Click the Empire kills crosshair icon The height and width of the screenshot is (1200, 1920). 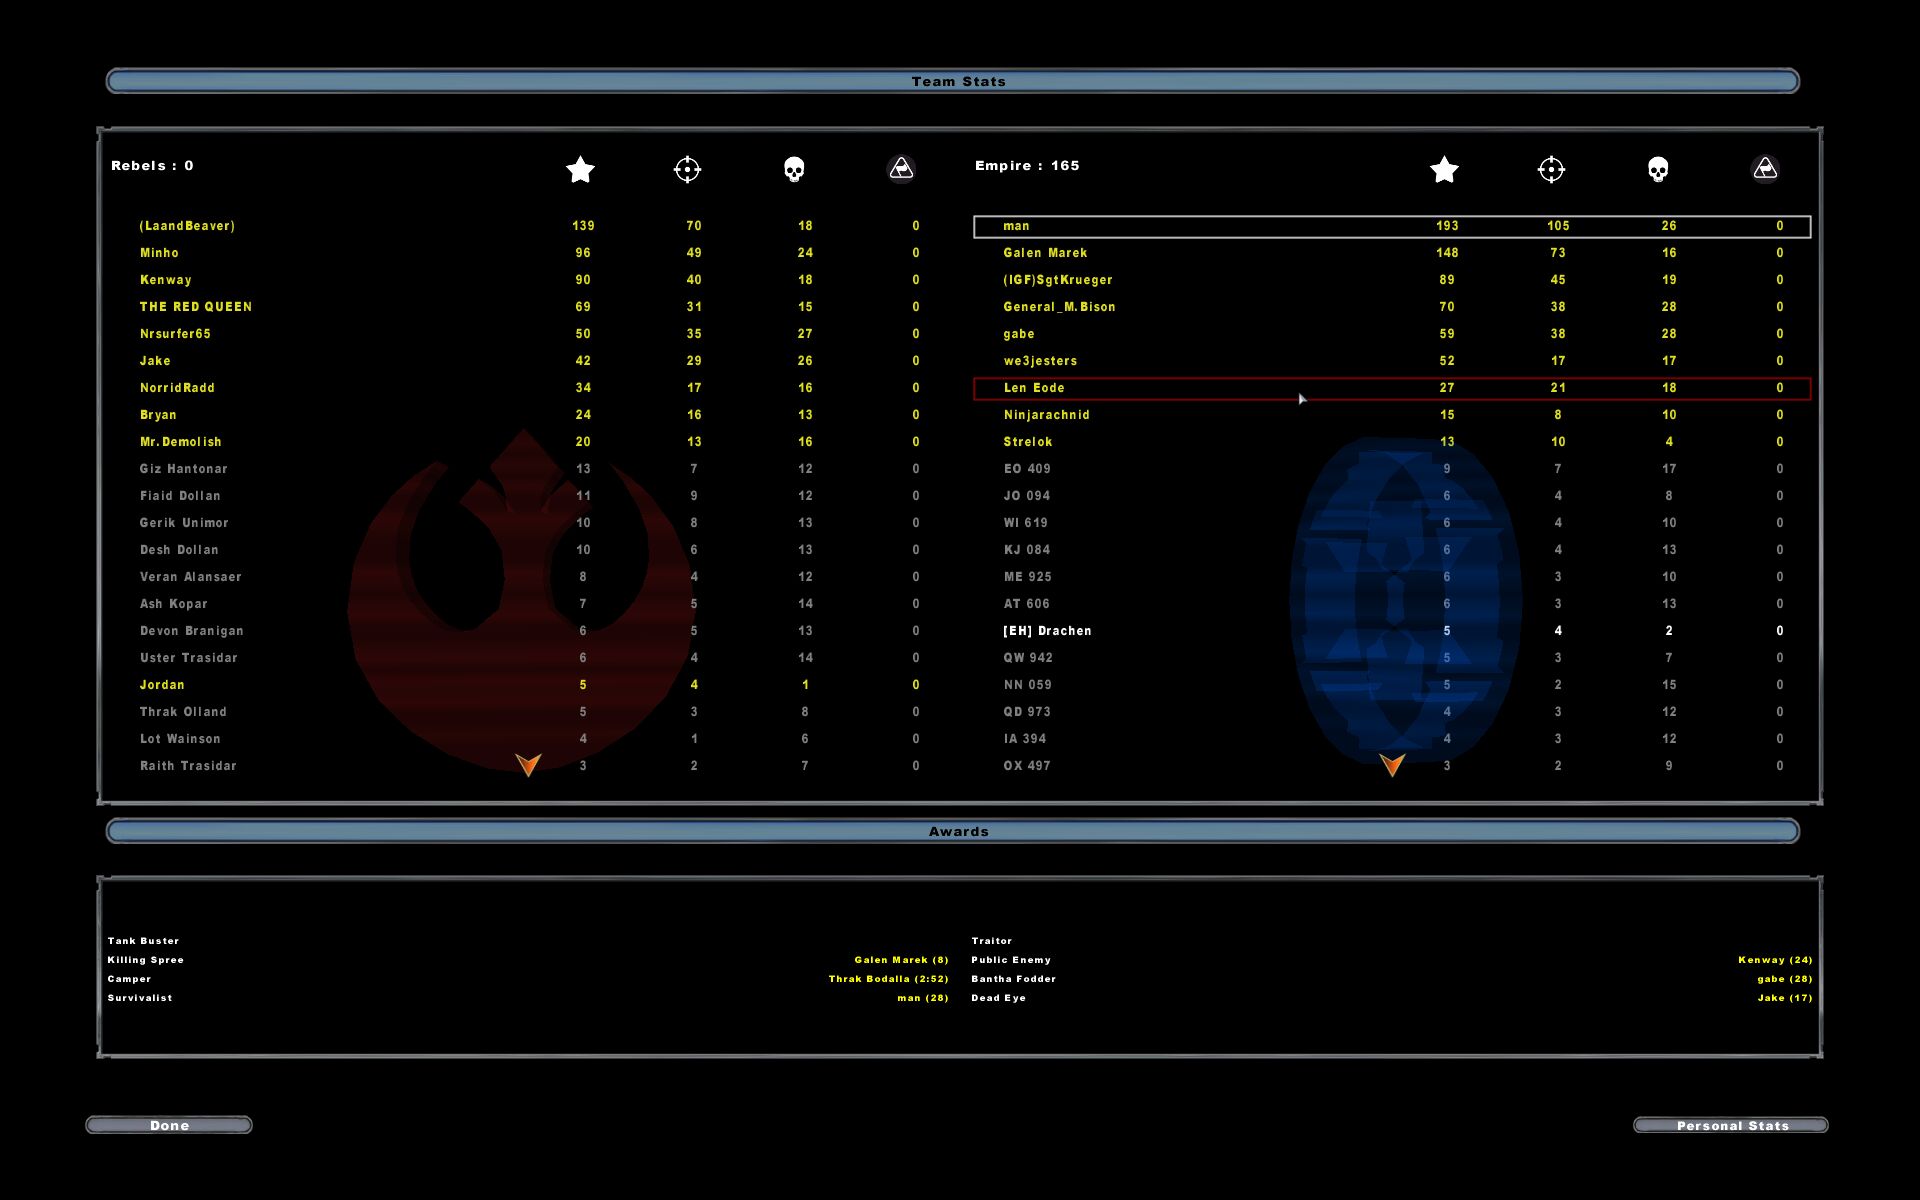[1551, 169]
